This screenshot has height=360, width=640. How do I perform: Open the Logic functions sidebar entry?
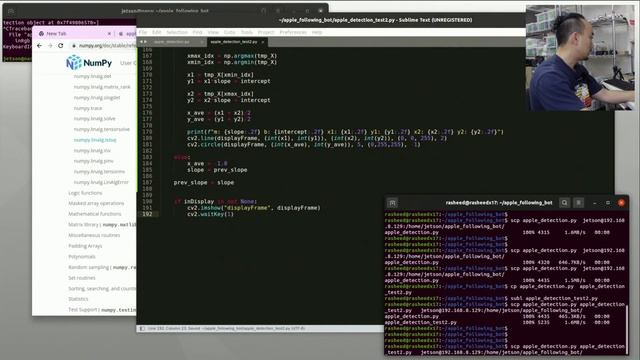point(85,193)
